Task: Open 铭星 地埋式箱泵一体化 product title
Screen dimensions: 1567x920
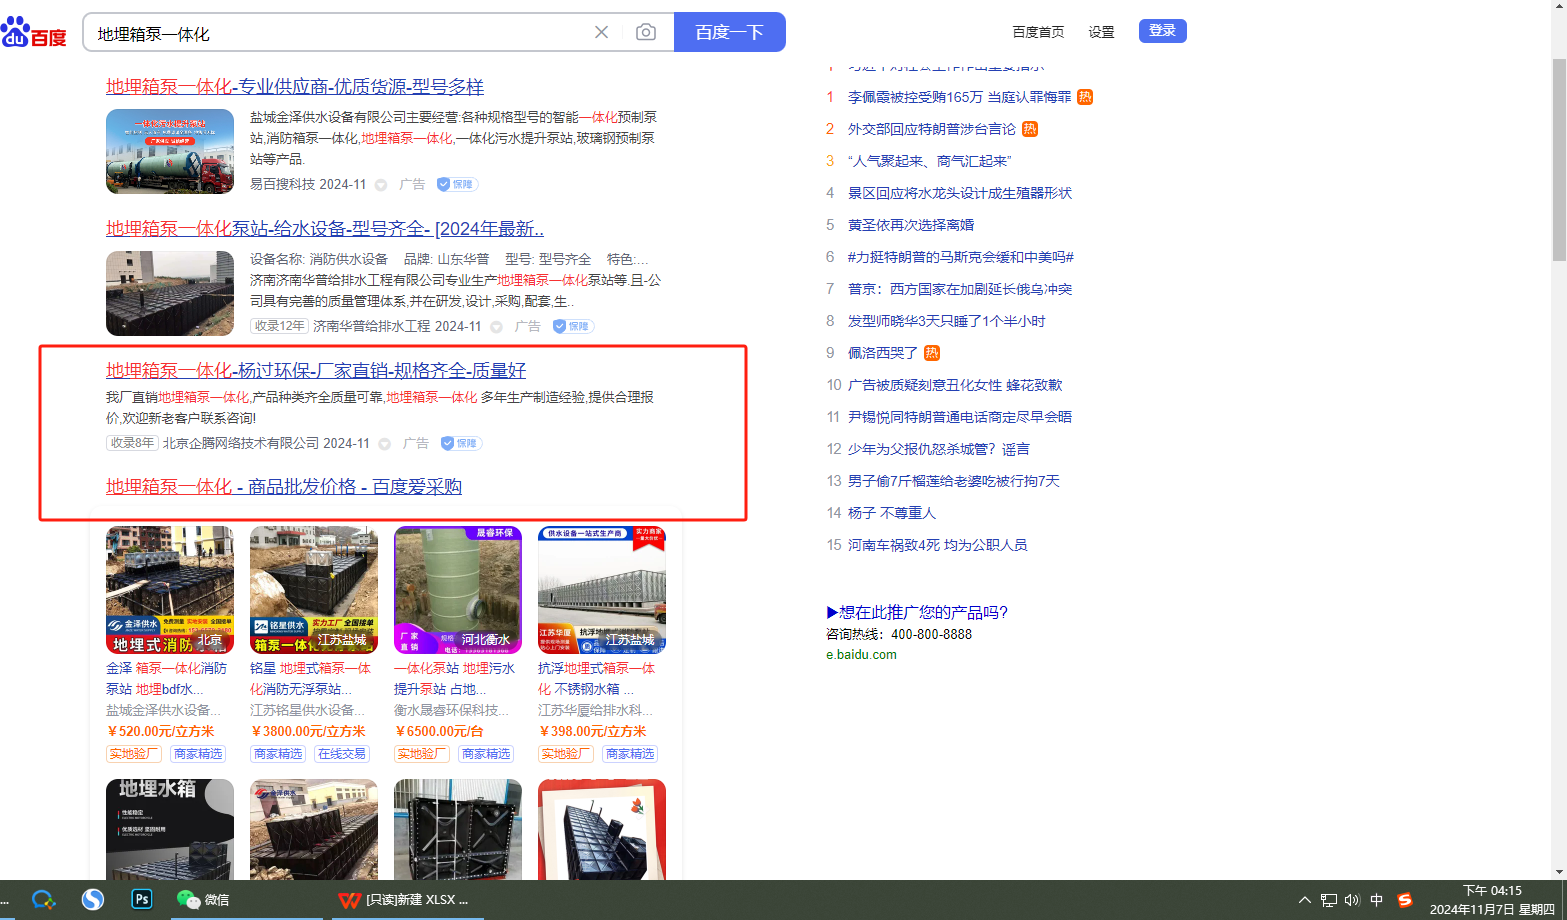Action: tap(311, 679)
